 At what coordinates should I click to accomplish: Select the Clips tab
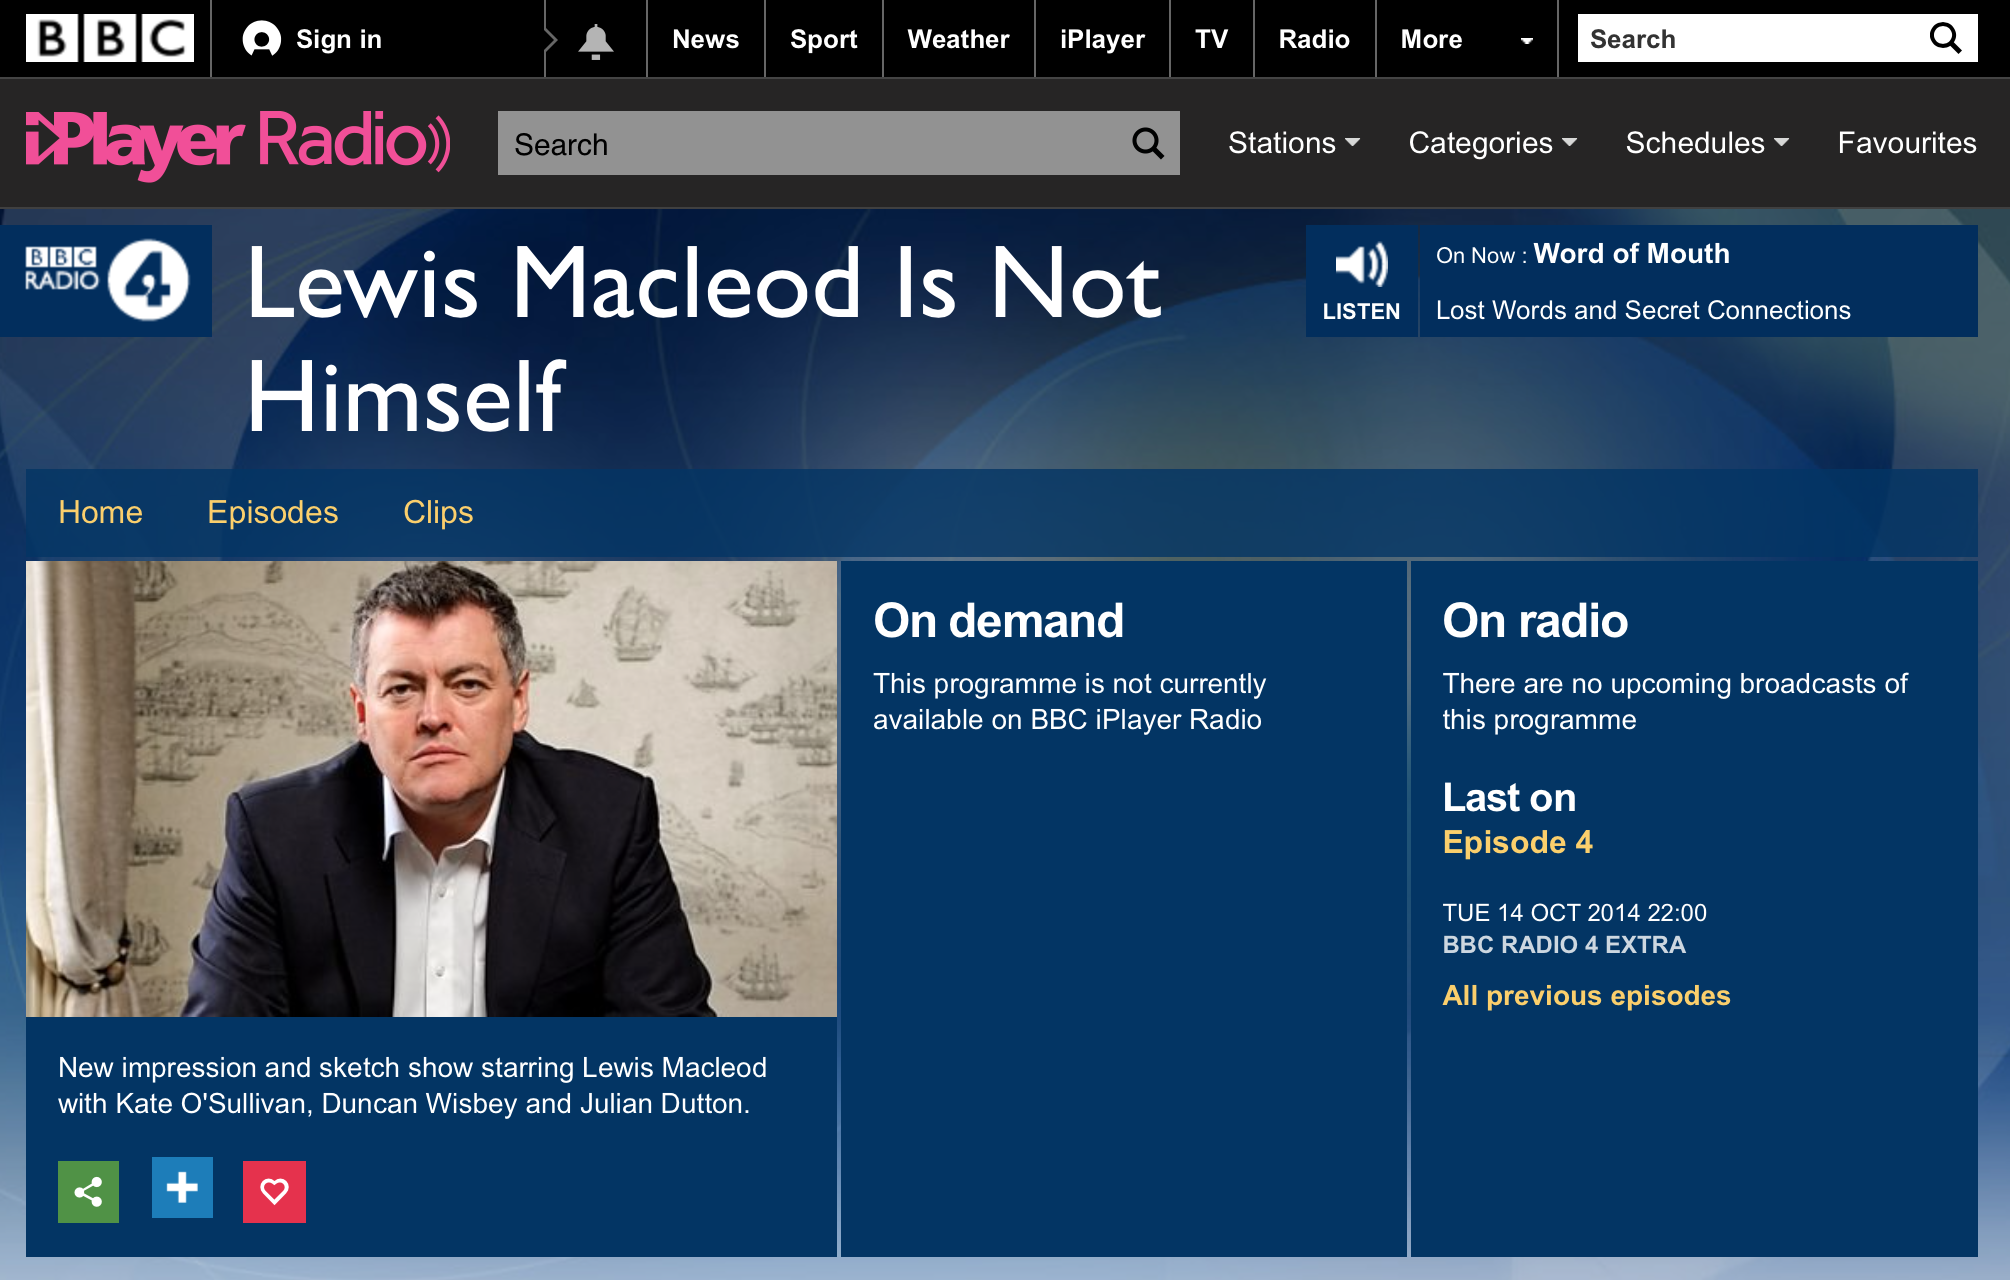tap(438, 512)
